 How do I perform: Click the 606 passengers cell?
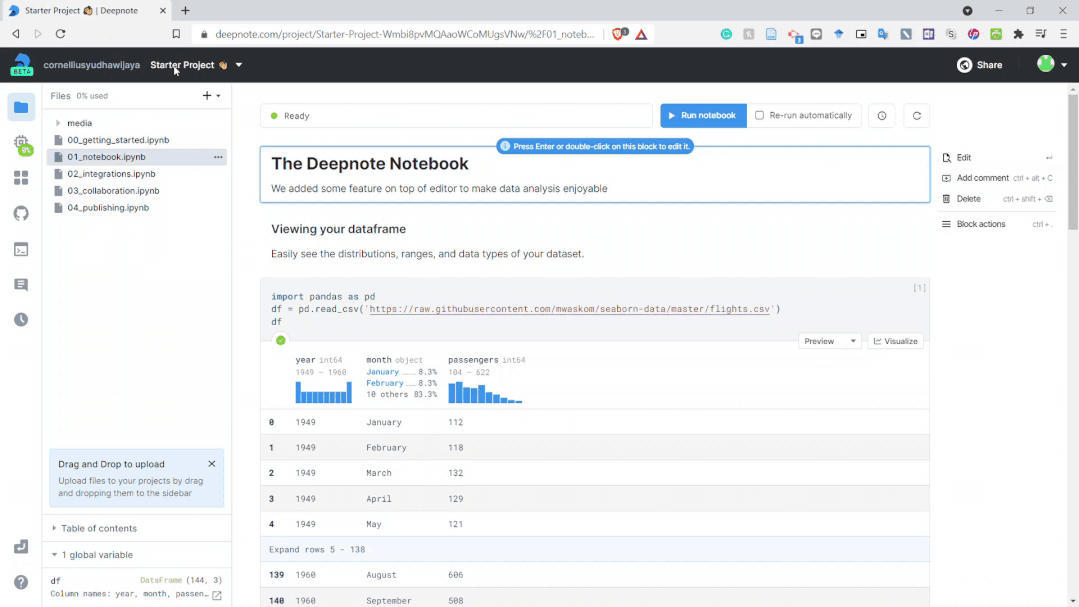pyautogui.click(x=456, y=575)
